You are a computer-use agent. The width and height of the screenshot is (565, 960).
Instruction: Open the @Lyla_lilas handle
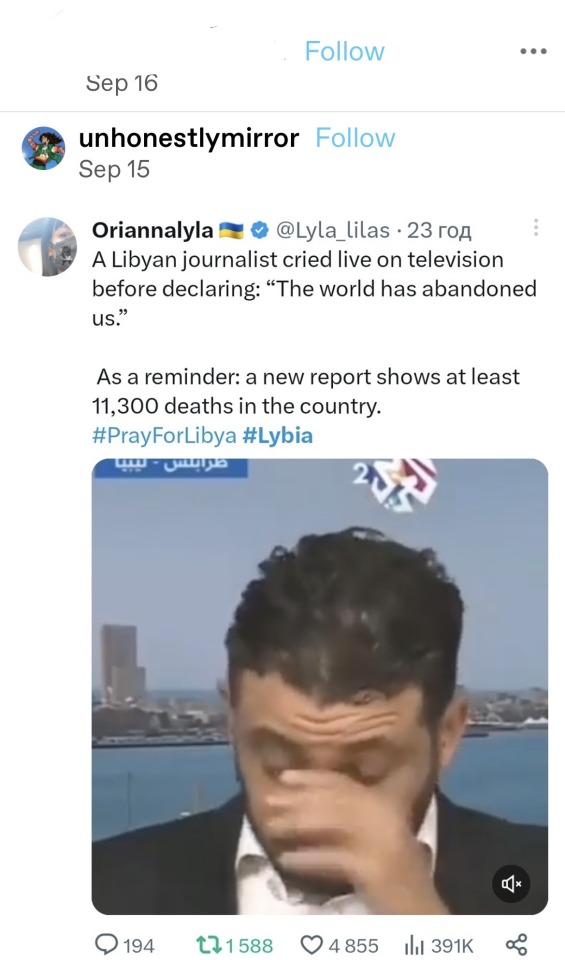click(333, 230)
